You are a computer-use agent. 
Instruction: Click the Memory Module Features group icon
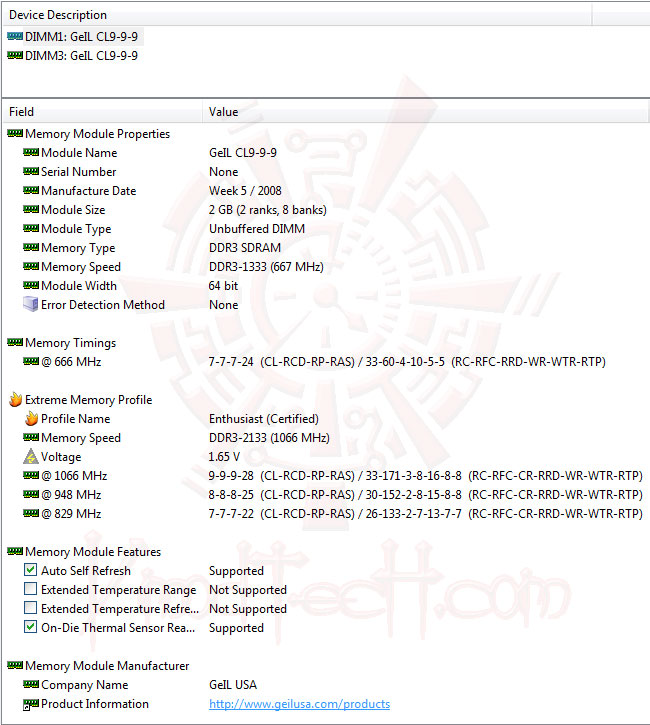click(15, 551)
